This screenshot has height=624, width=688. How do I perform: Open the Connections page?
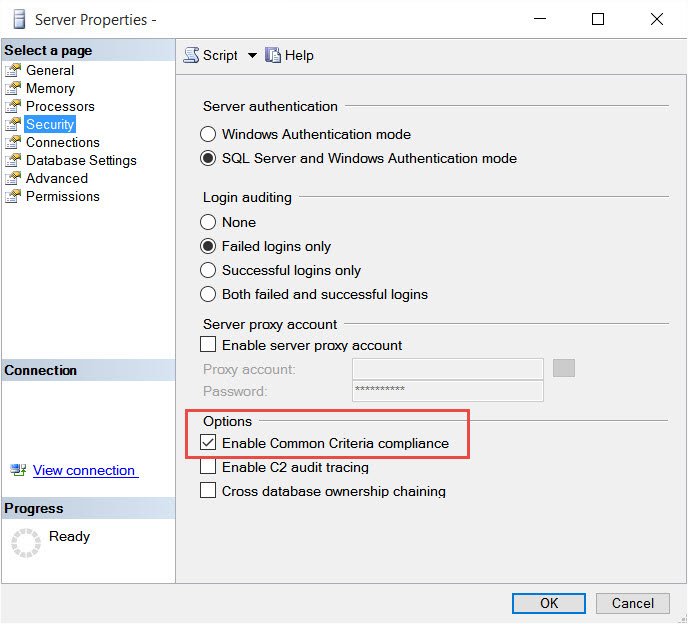pos(63,142)
